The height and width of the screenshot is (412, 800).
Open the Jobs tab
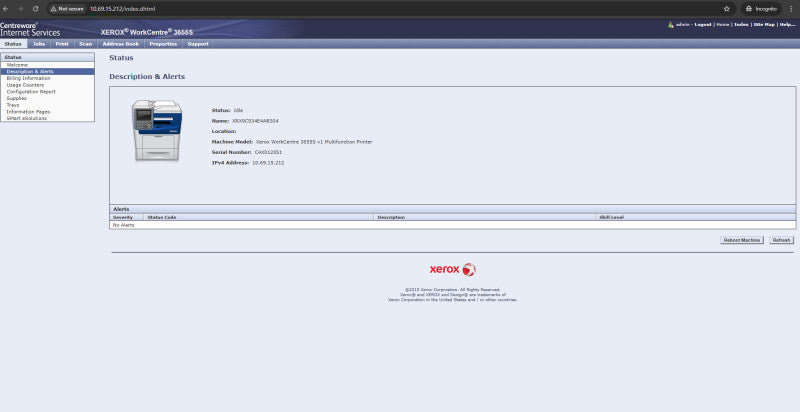[x=39, y=44]
